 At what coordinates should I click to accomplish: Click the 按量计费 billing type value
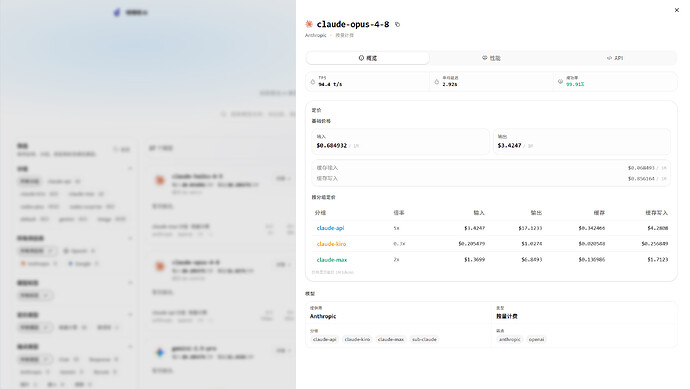point(507,316)
